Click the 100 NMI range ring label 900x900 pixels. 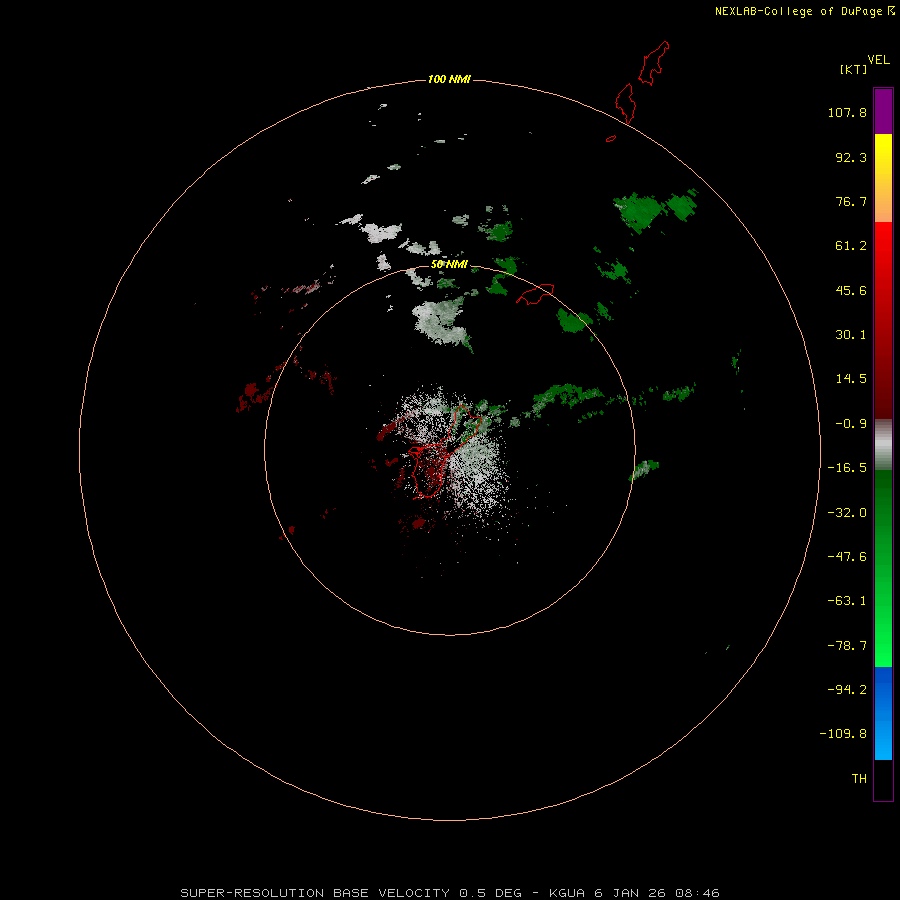point(449,79)
